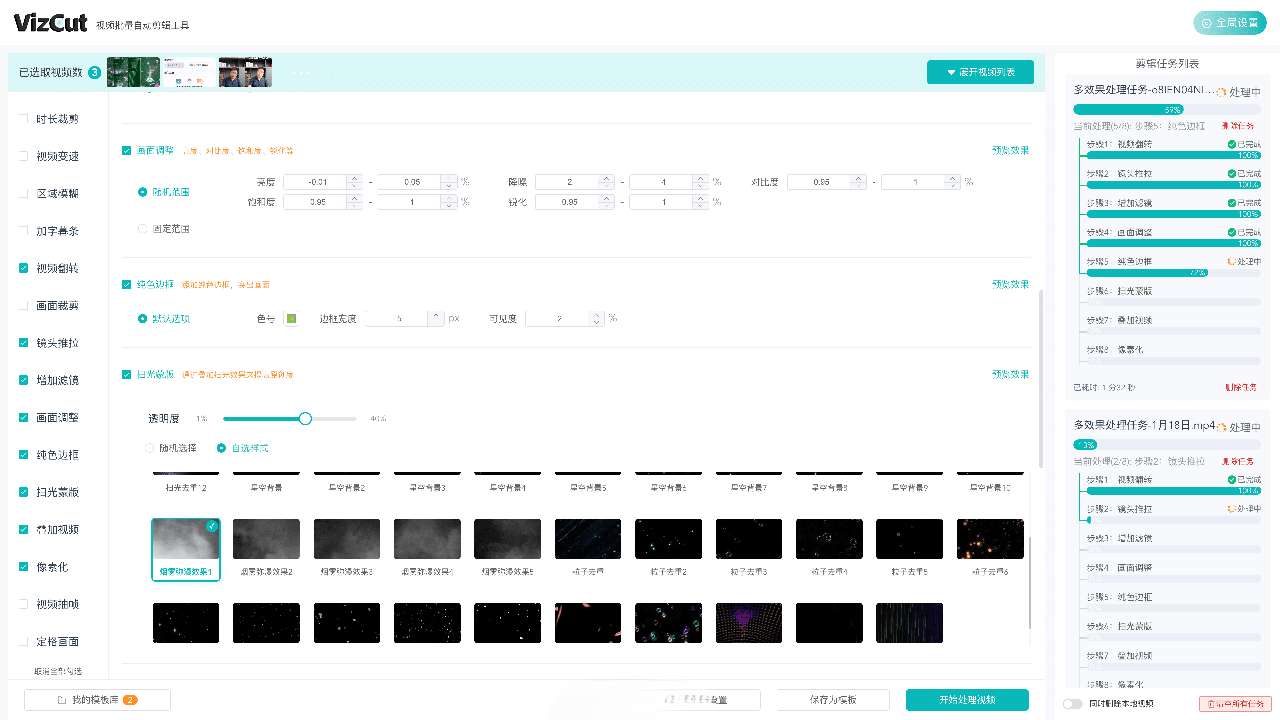Select 自选样式 radio option

pyautogui.click(x=221, y=448)
